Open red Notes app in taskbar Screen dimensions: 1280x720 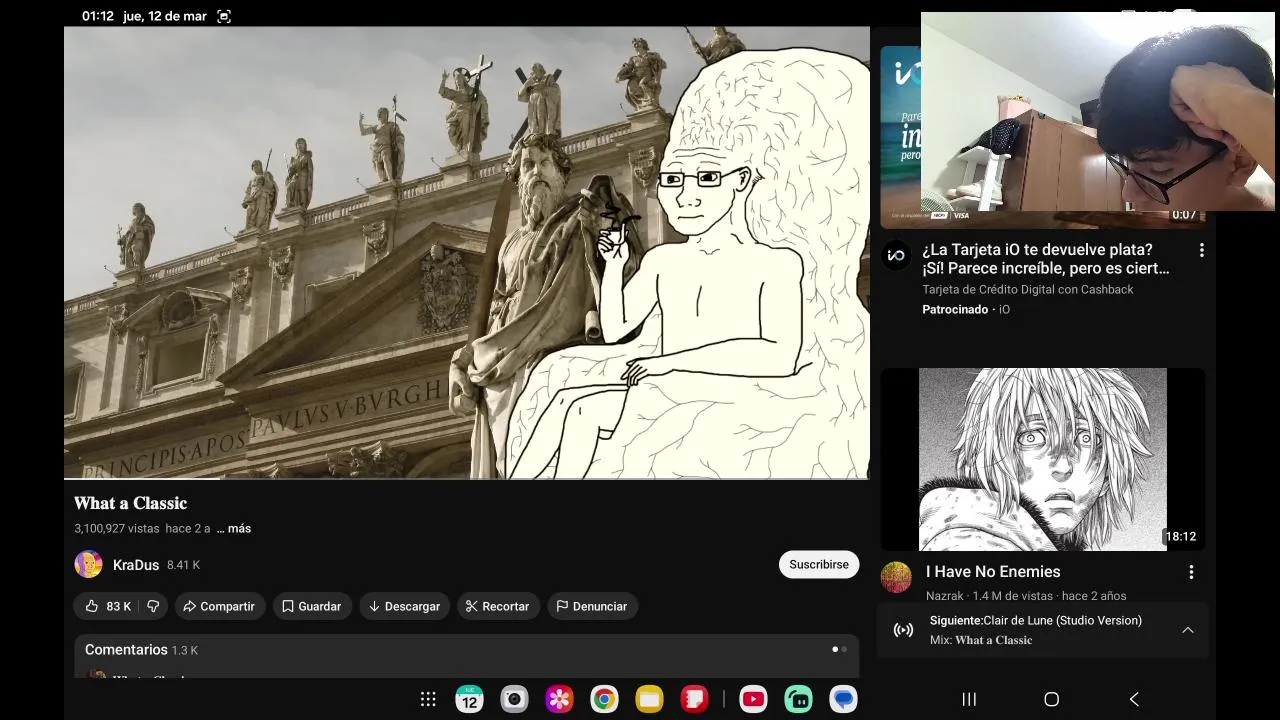coord(694,699)
